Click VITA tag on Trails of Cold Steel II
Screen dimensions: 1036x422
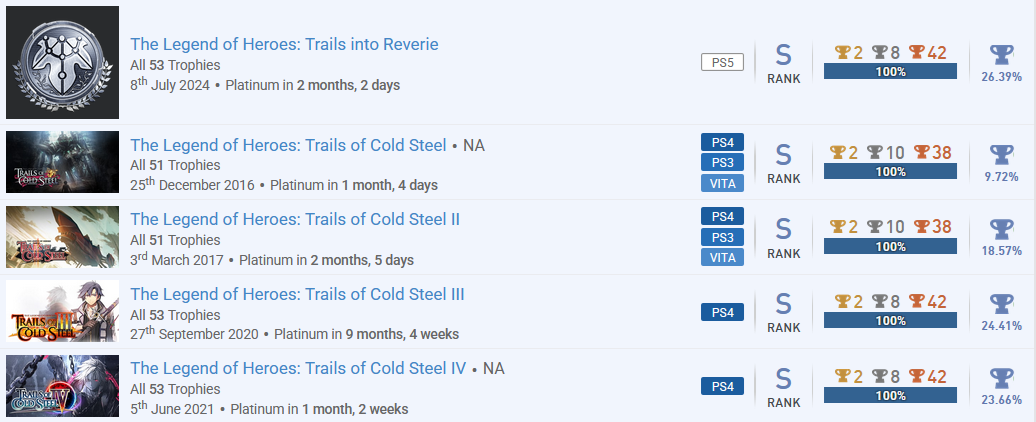(722, 258)
